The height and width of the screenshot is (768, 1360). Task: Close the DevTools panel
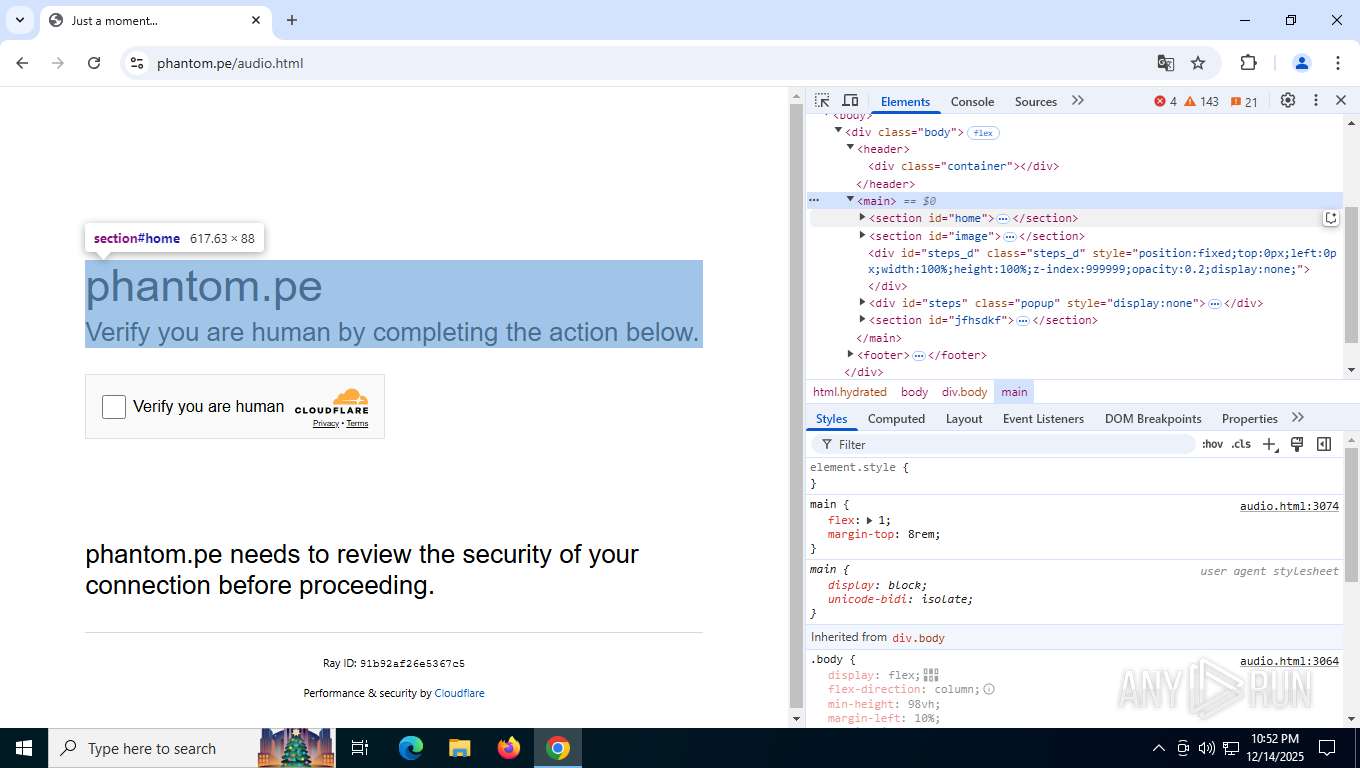(x=1341, y=101)
